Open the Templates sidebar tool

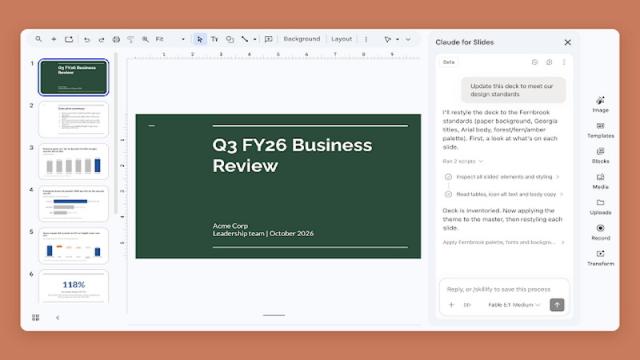point(600,130)
